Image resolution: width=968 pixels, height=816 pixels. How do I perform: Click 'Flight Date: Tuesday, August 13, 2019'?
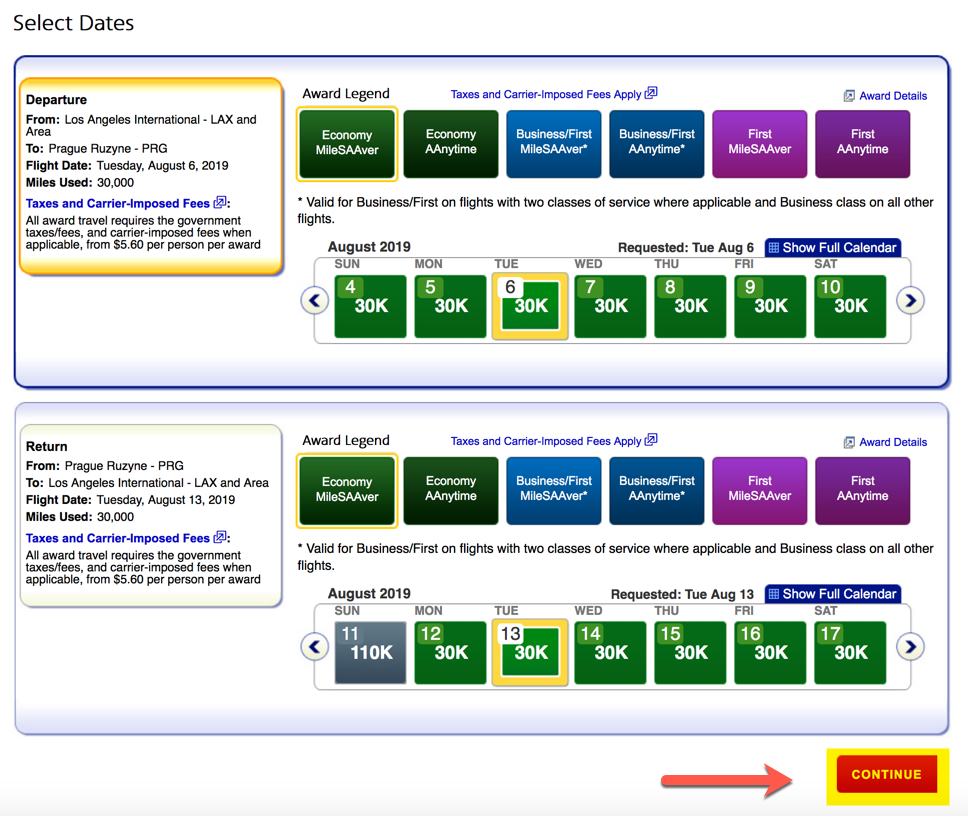(130, 499)
